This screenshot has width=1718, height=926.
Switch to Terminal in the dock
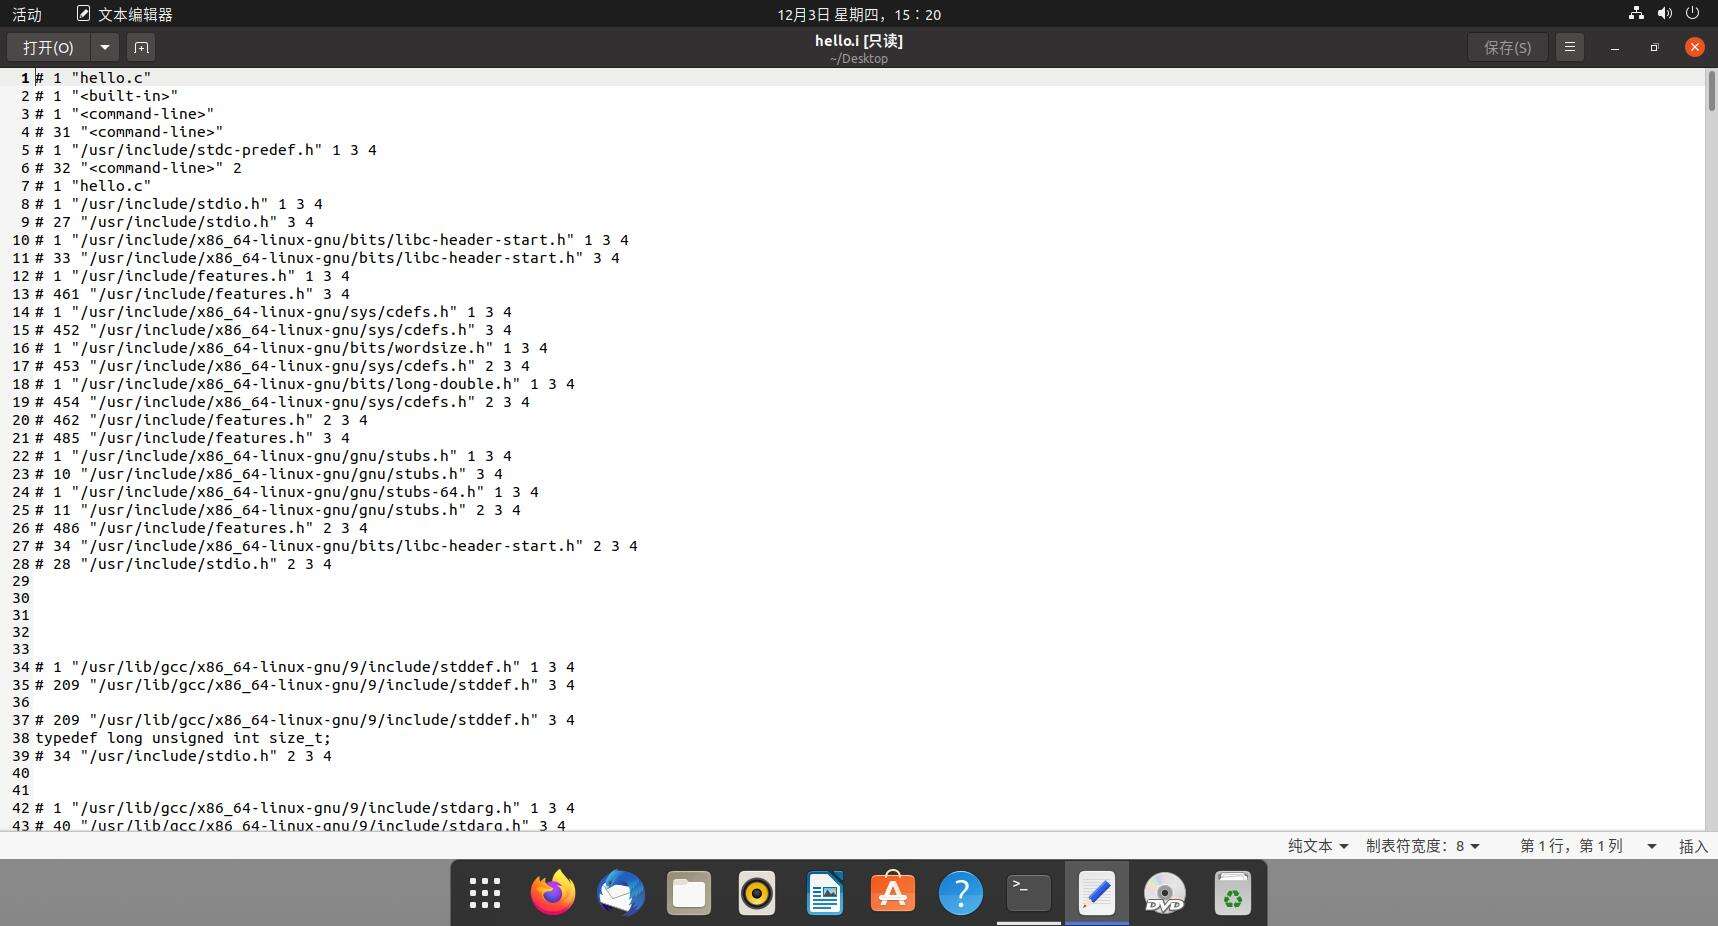click(x=1029, y=893)
